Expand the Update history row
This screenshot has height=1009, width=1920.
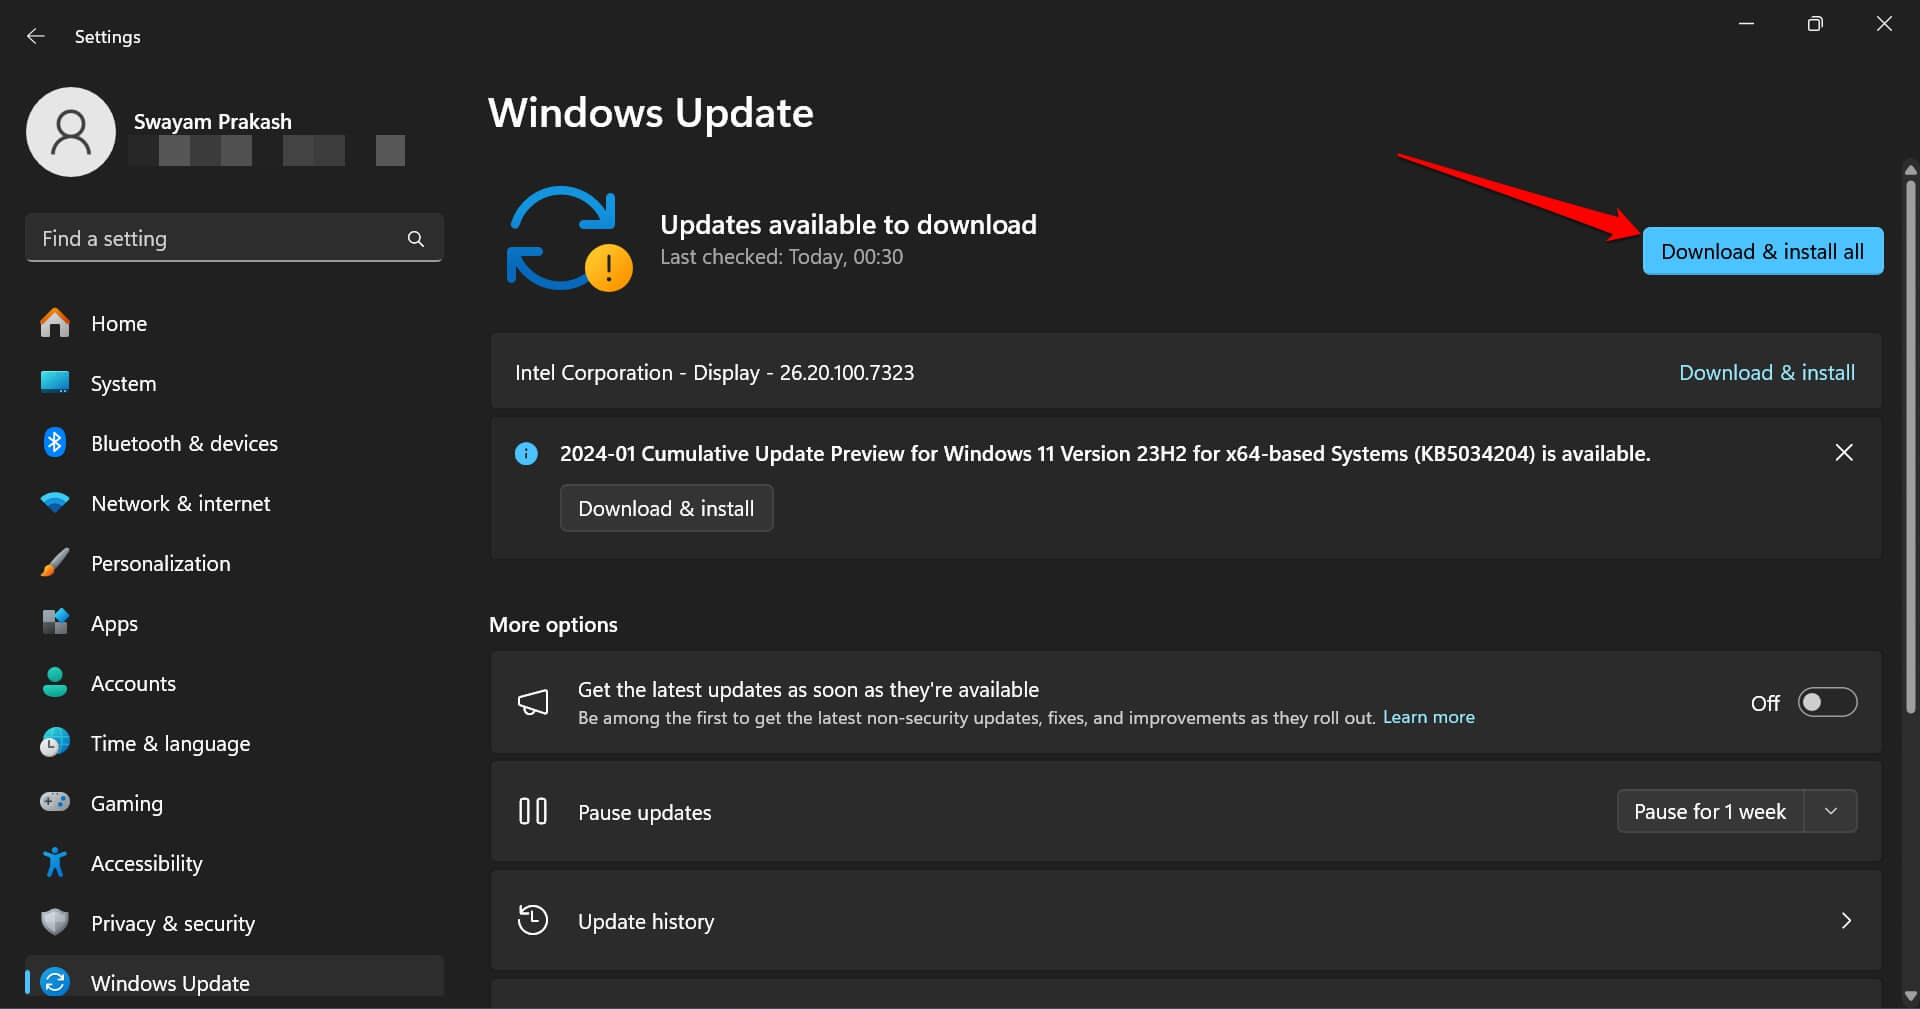tap(1845, 920)
